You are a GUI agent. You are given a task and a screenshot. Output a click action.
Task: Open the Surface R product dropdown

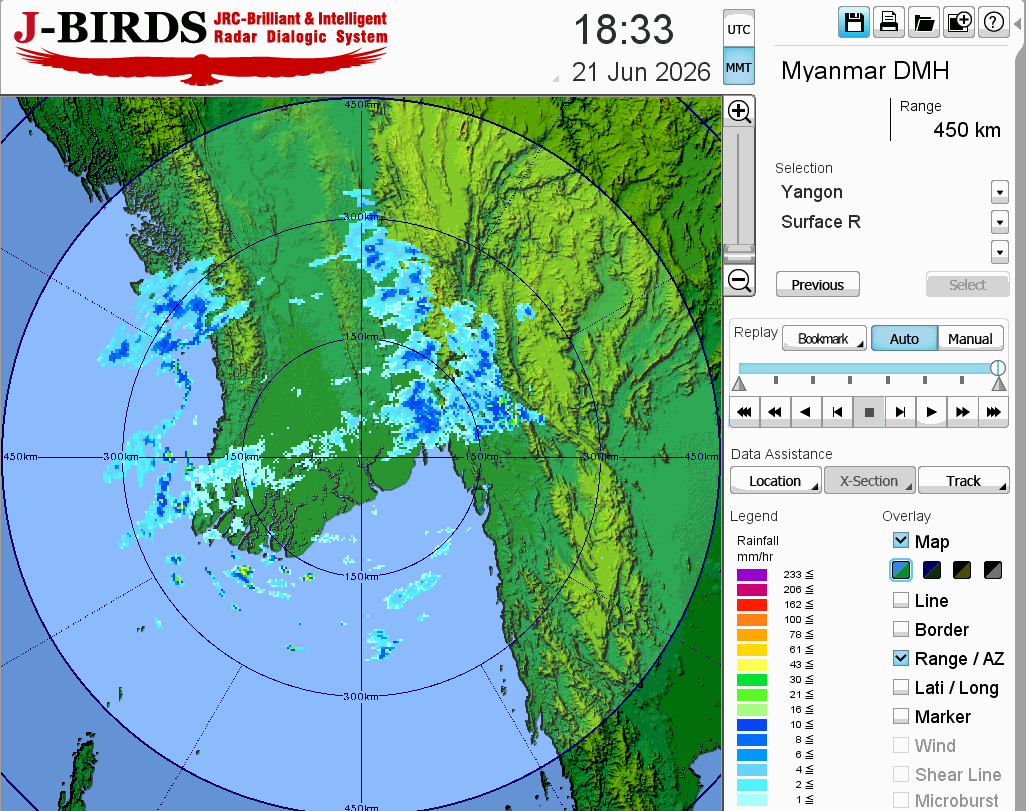tap(999, 222)
